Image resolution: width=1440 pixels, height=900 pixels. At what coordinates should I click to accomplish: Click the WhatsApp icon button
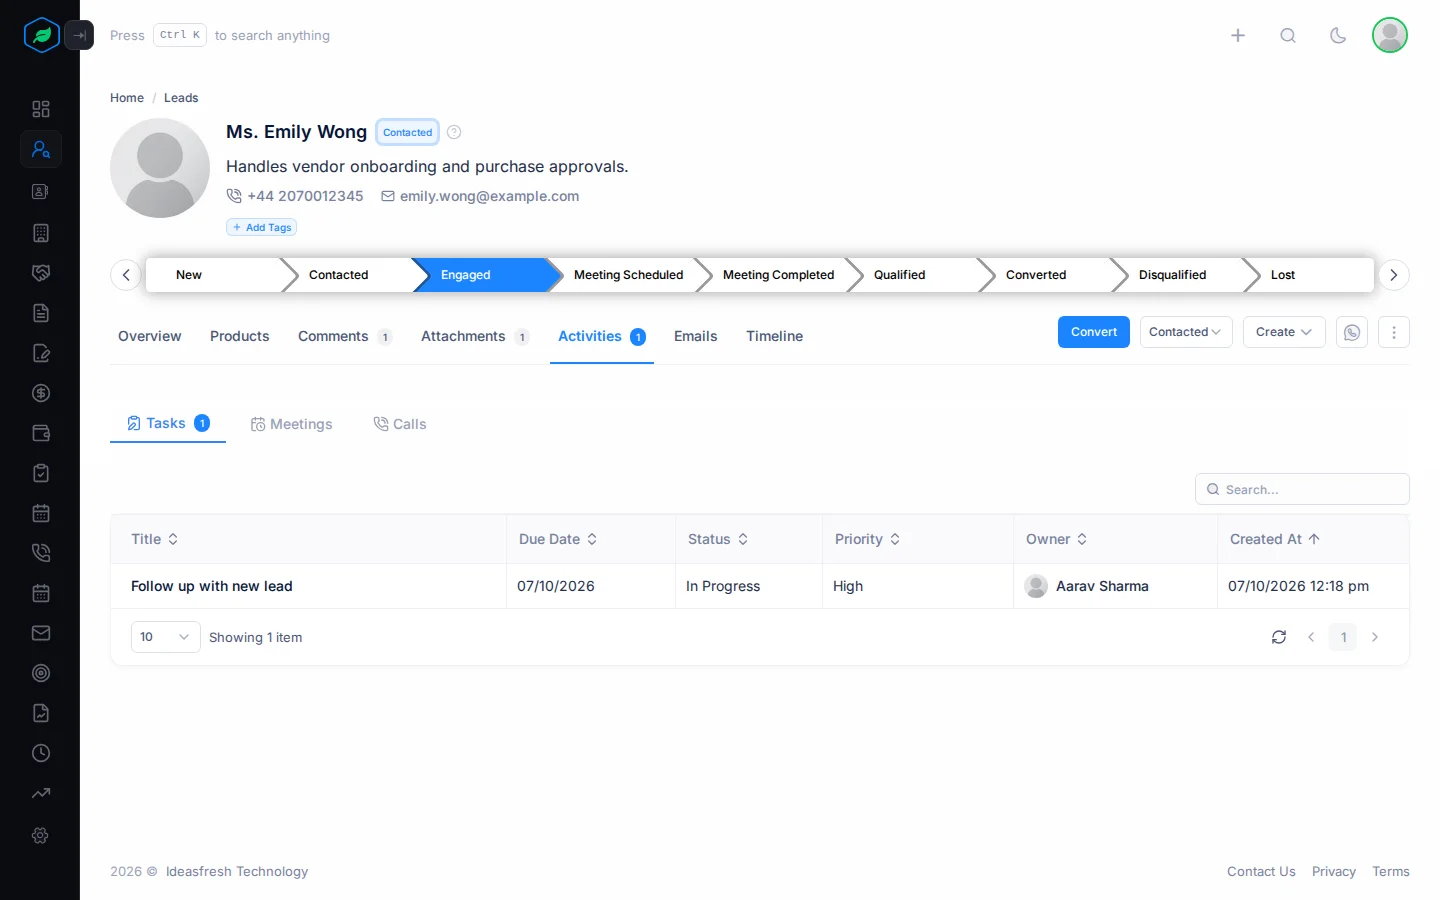click(1352, 332)
